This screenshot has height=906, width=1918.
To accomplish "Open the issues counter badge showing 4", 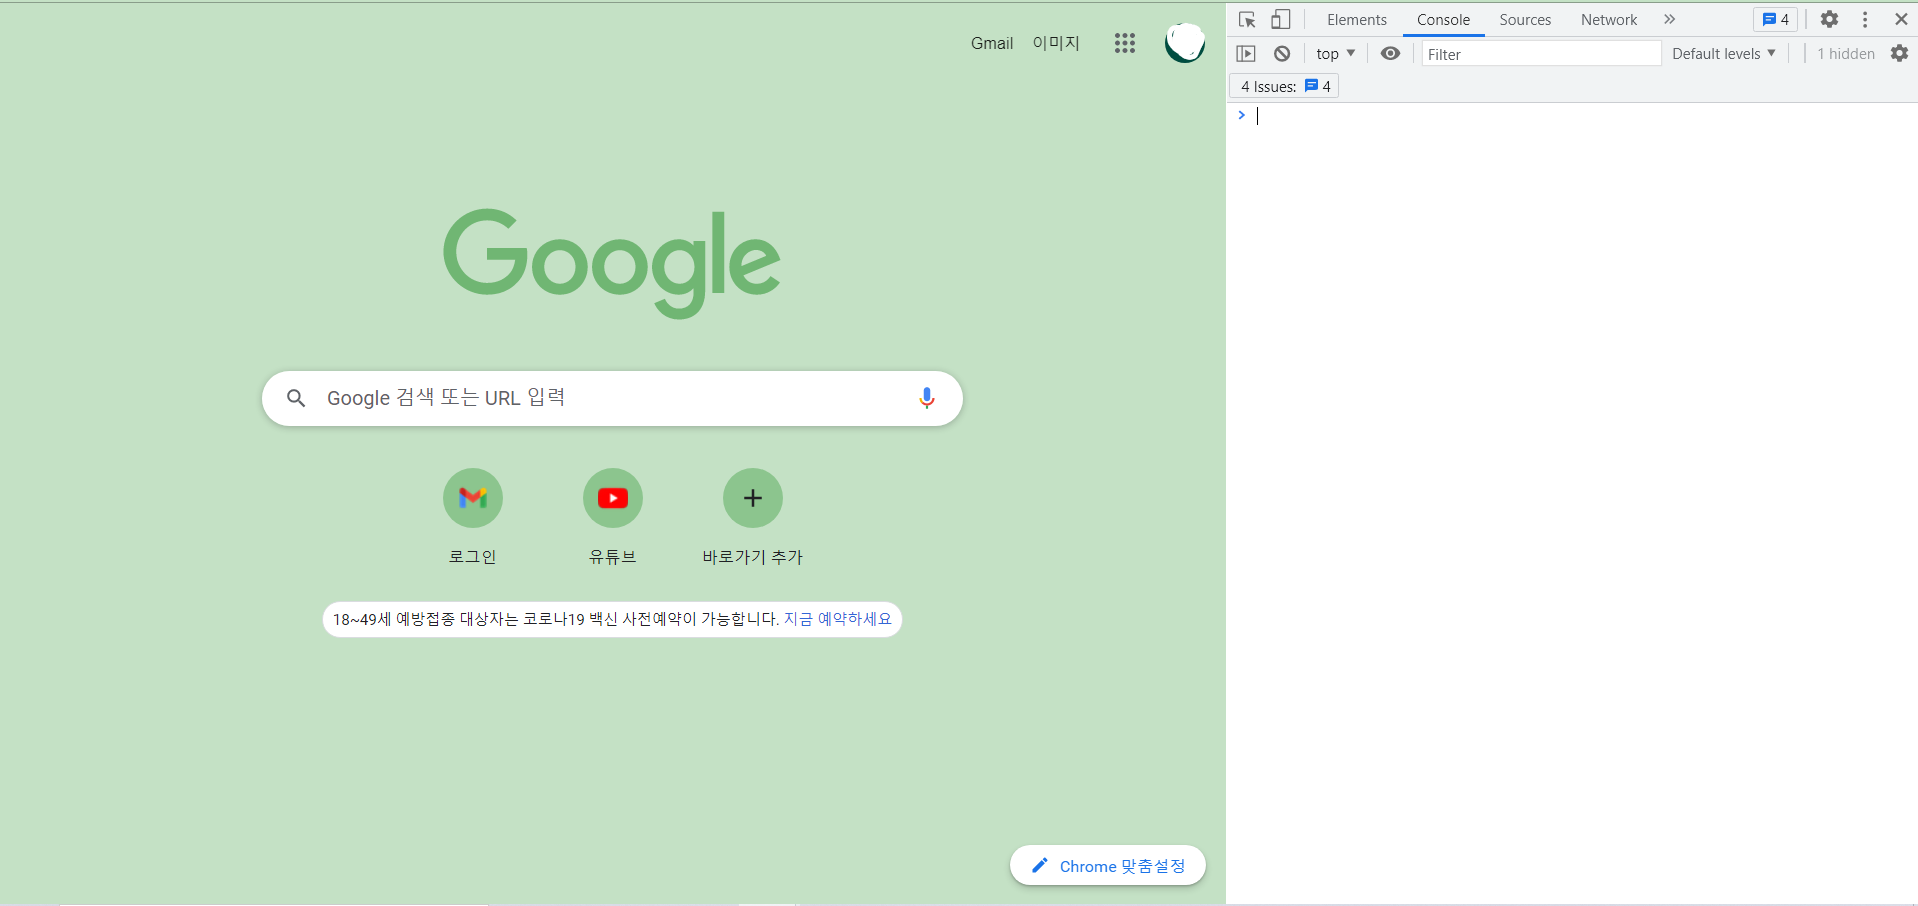I will [x=1776, y=19].
